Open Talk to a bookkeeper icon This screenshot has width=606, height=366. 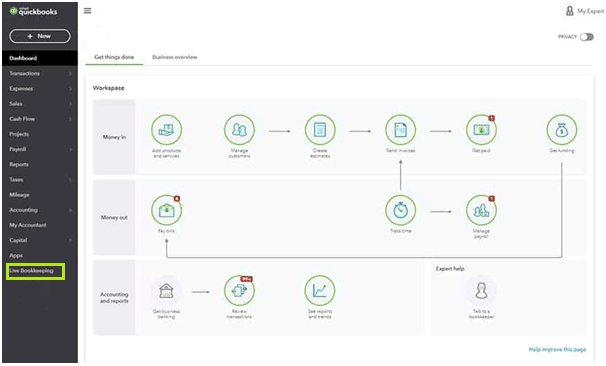481,291
